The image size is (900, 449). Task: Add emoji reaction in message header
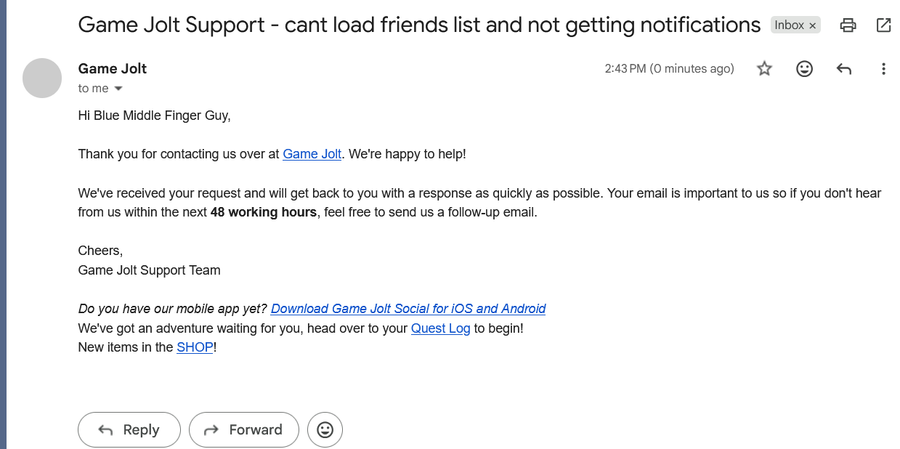point(804,69)
